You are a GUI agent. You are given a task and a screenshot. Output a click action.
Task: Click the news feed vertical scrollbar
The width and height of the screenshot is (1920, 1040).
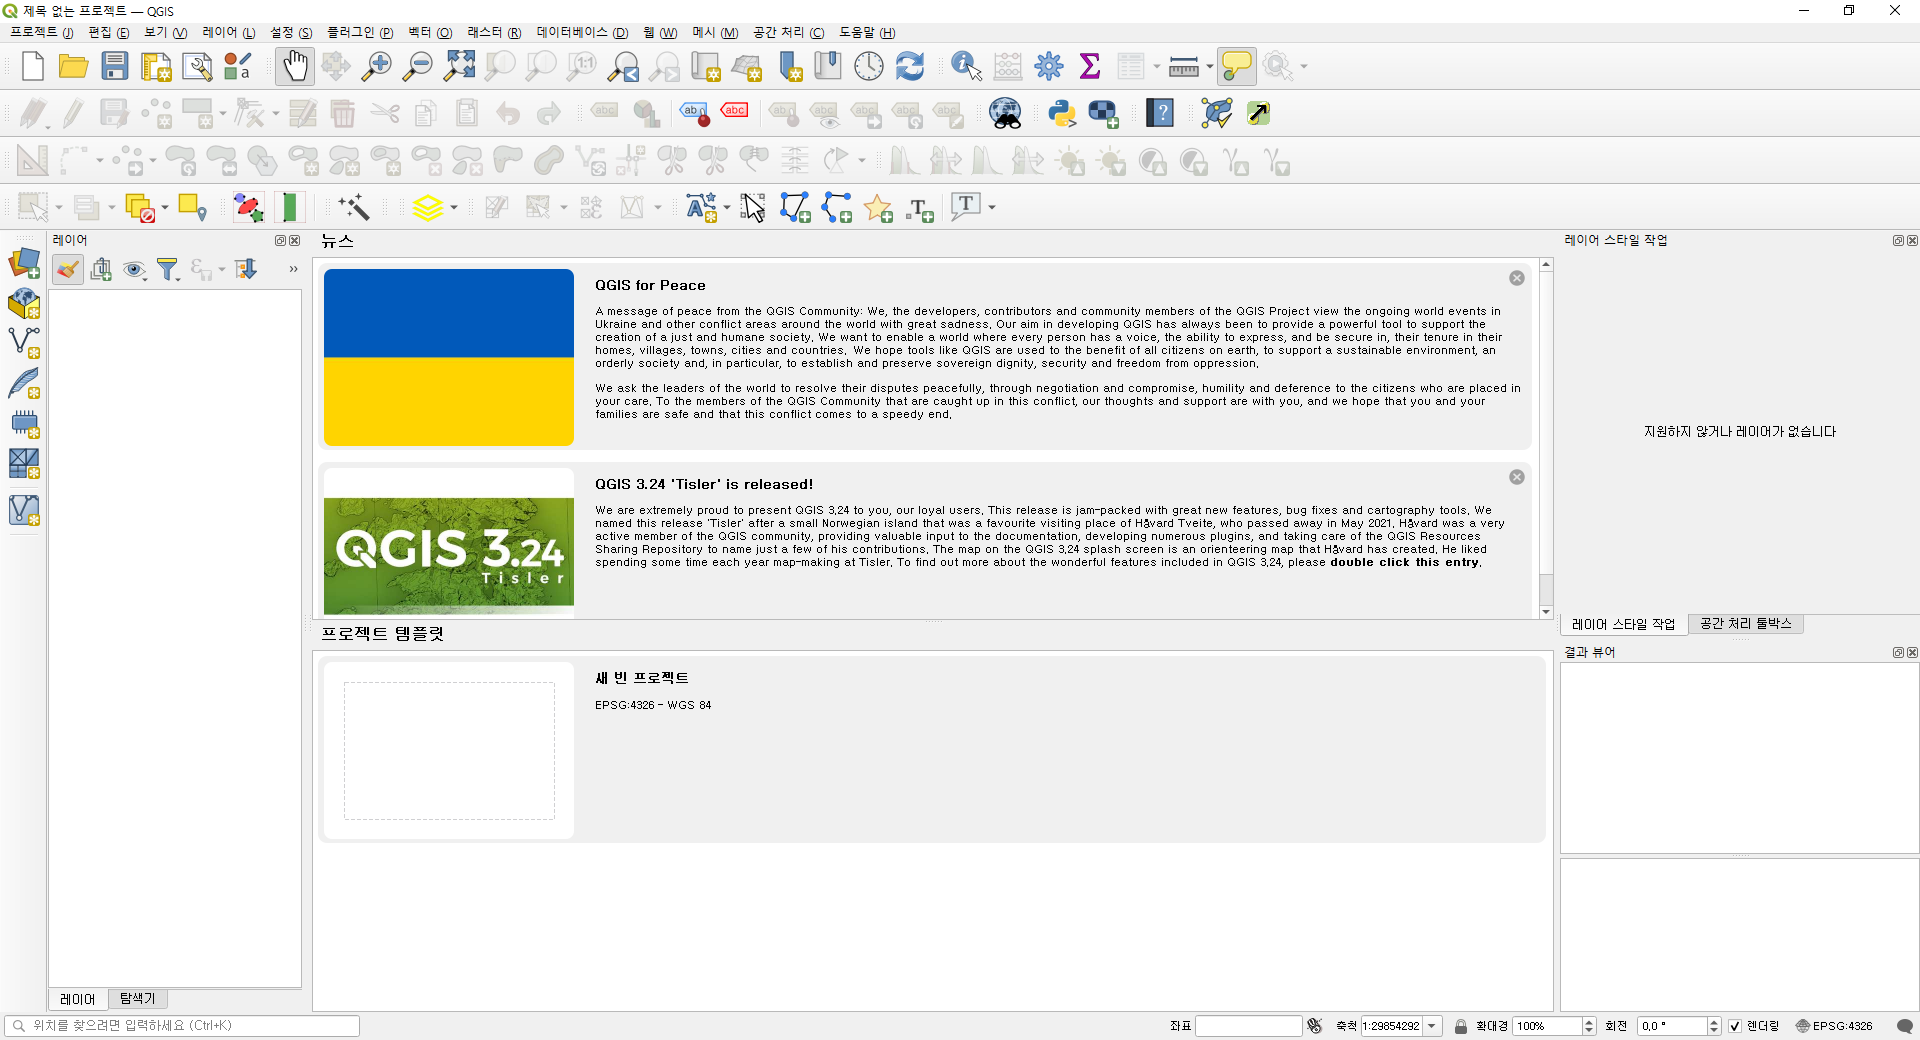point(1546,440)
